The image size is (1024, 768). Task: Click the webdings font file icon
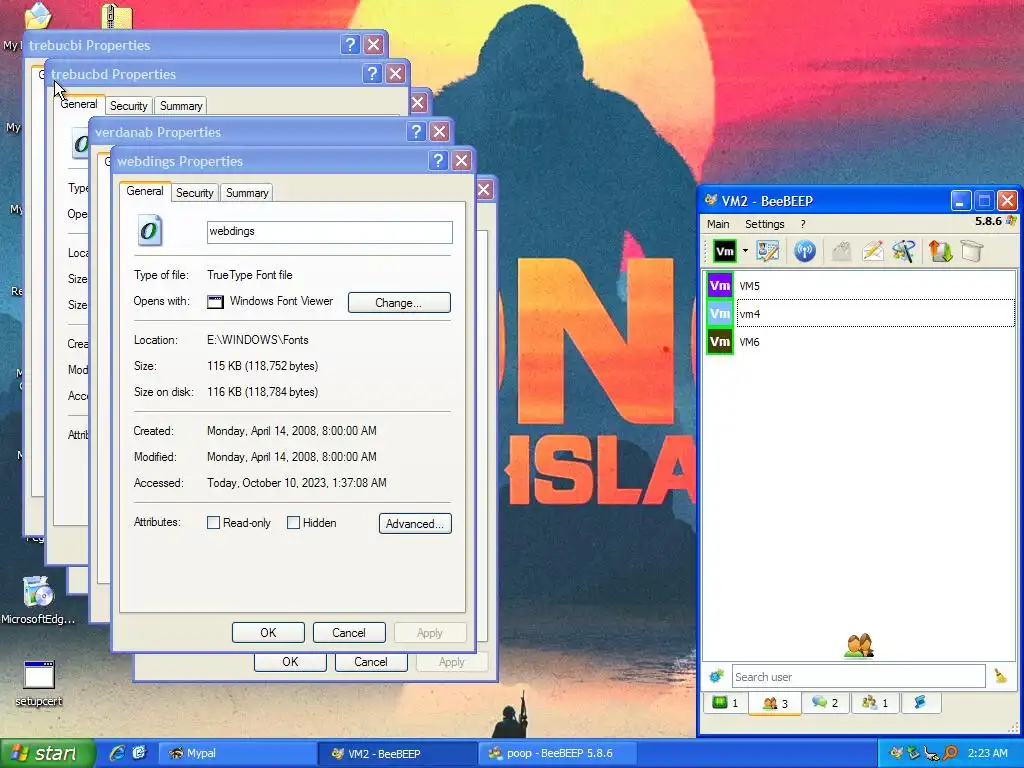150,231
